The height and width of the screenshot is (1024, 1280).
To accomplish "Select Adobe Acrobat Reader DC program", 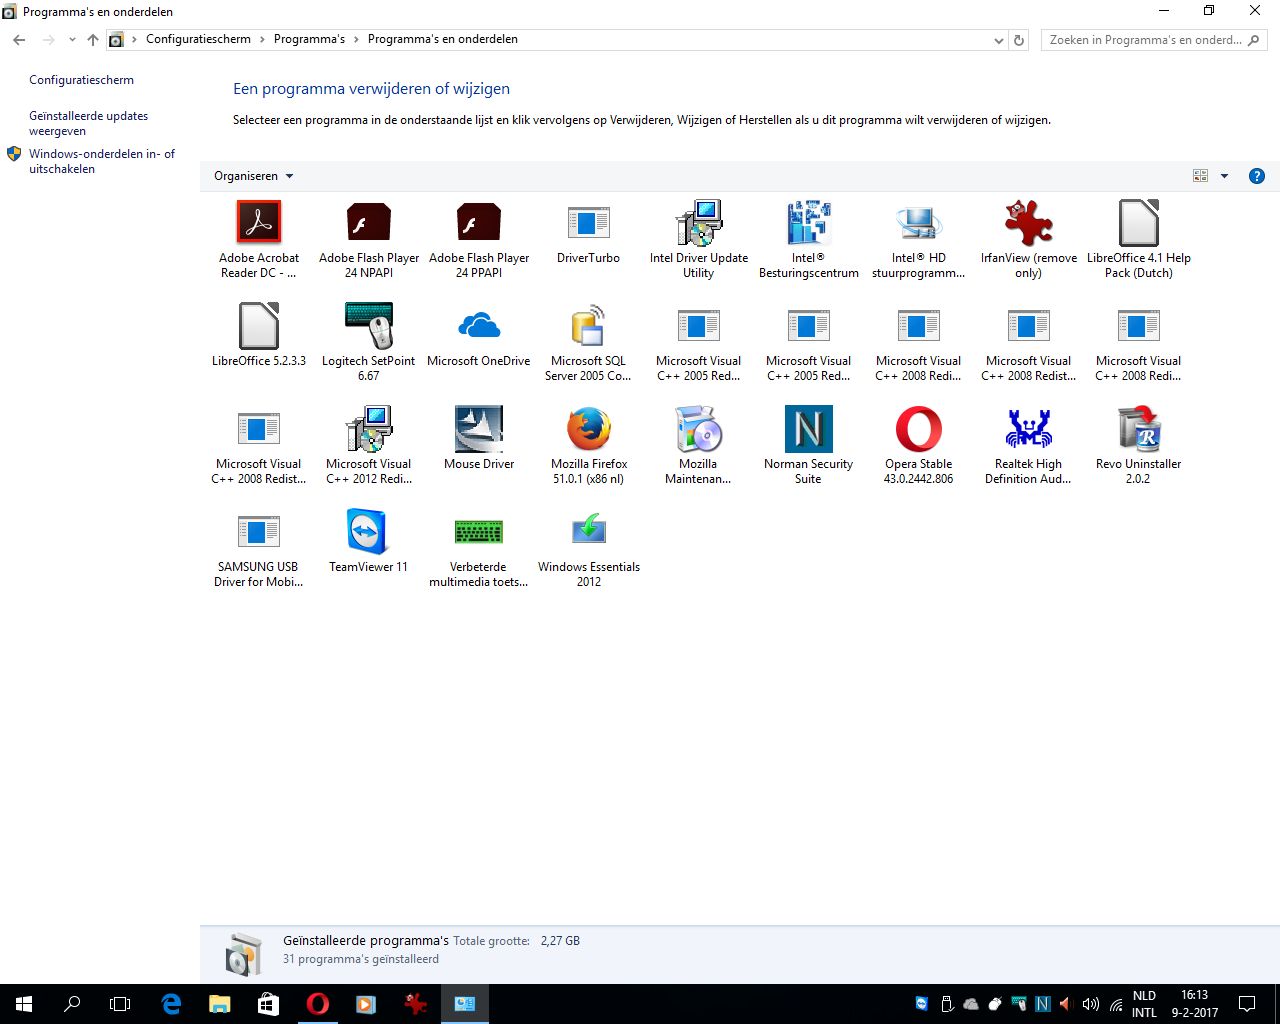I will pyautogui.click(x=259, y=240).
